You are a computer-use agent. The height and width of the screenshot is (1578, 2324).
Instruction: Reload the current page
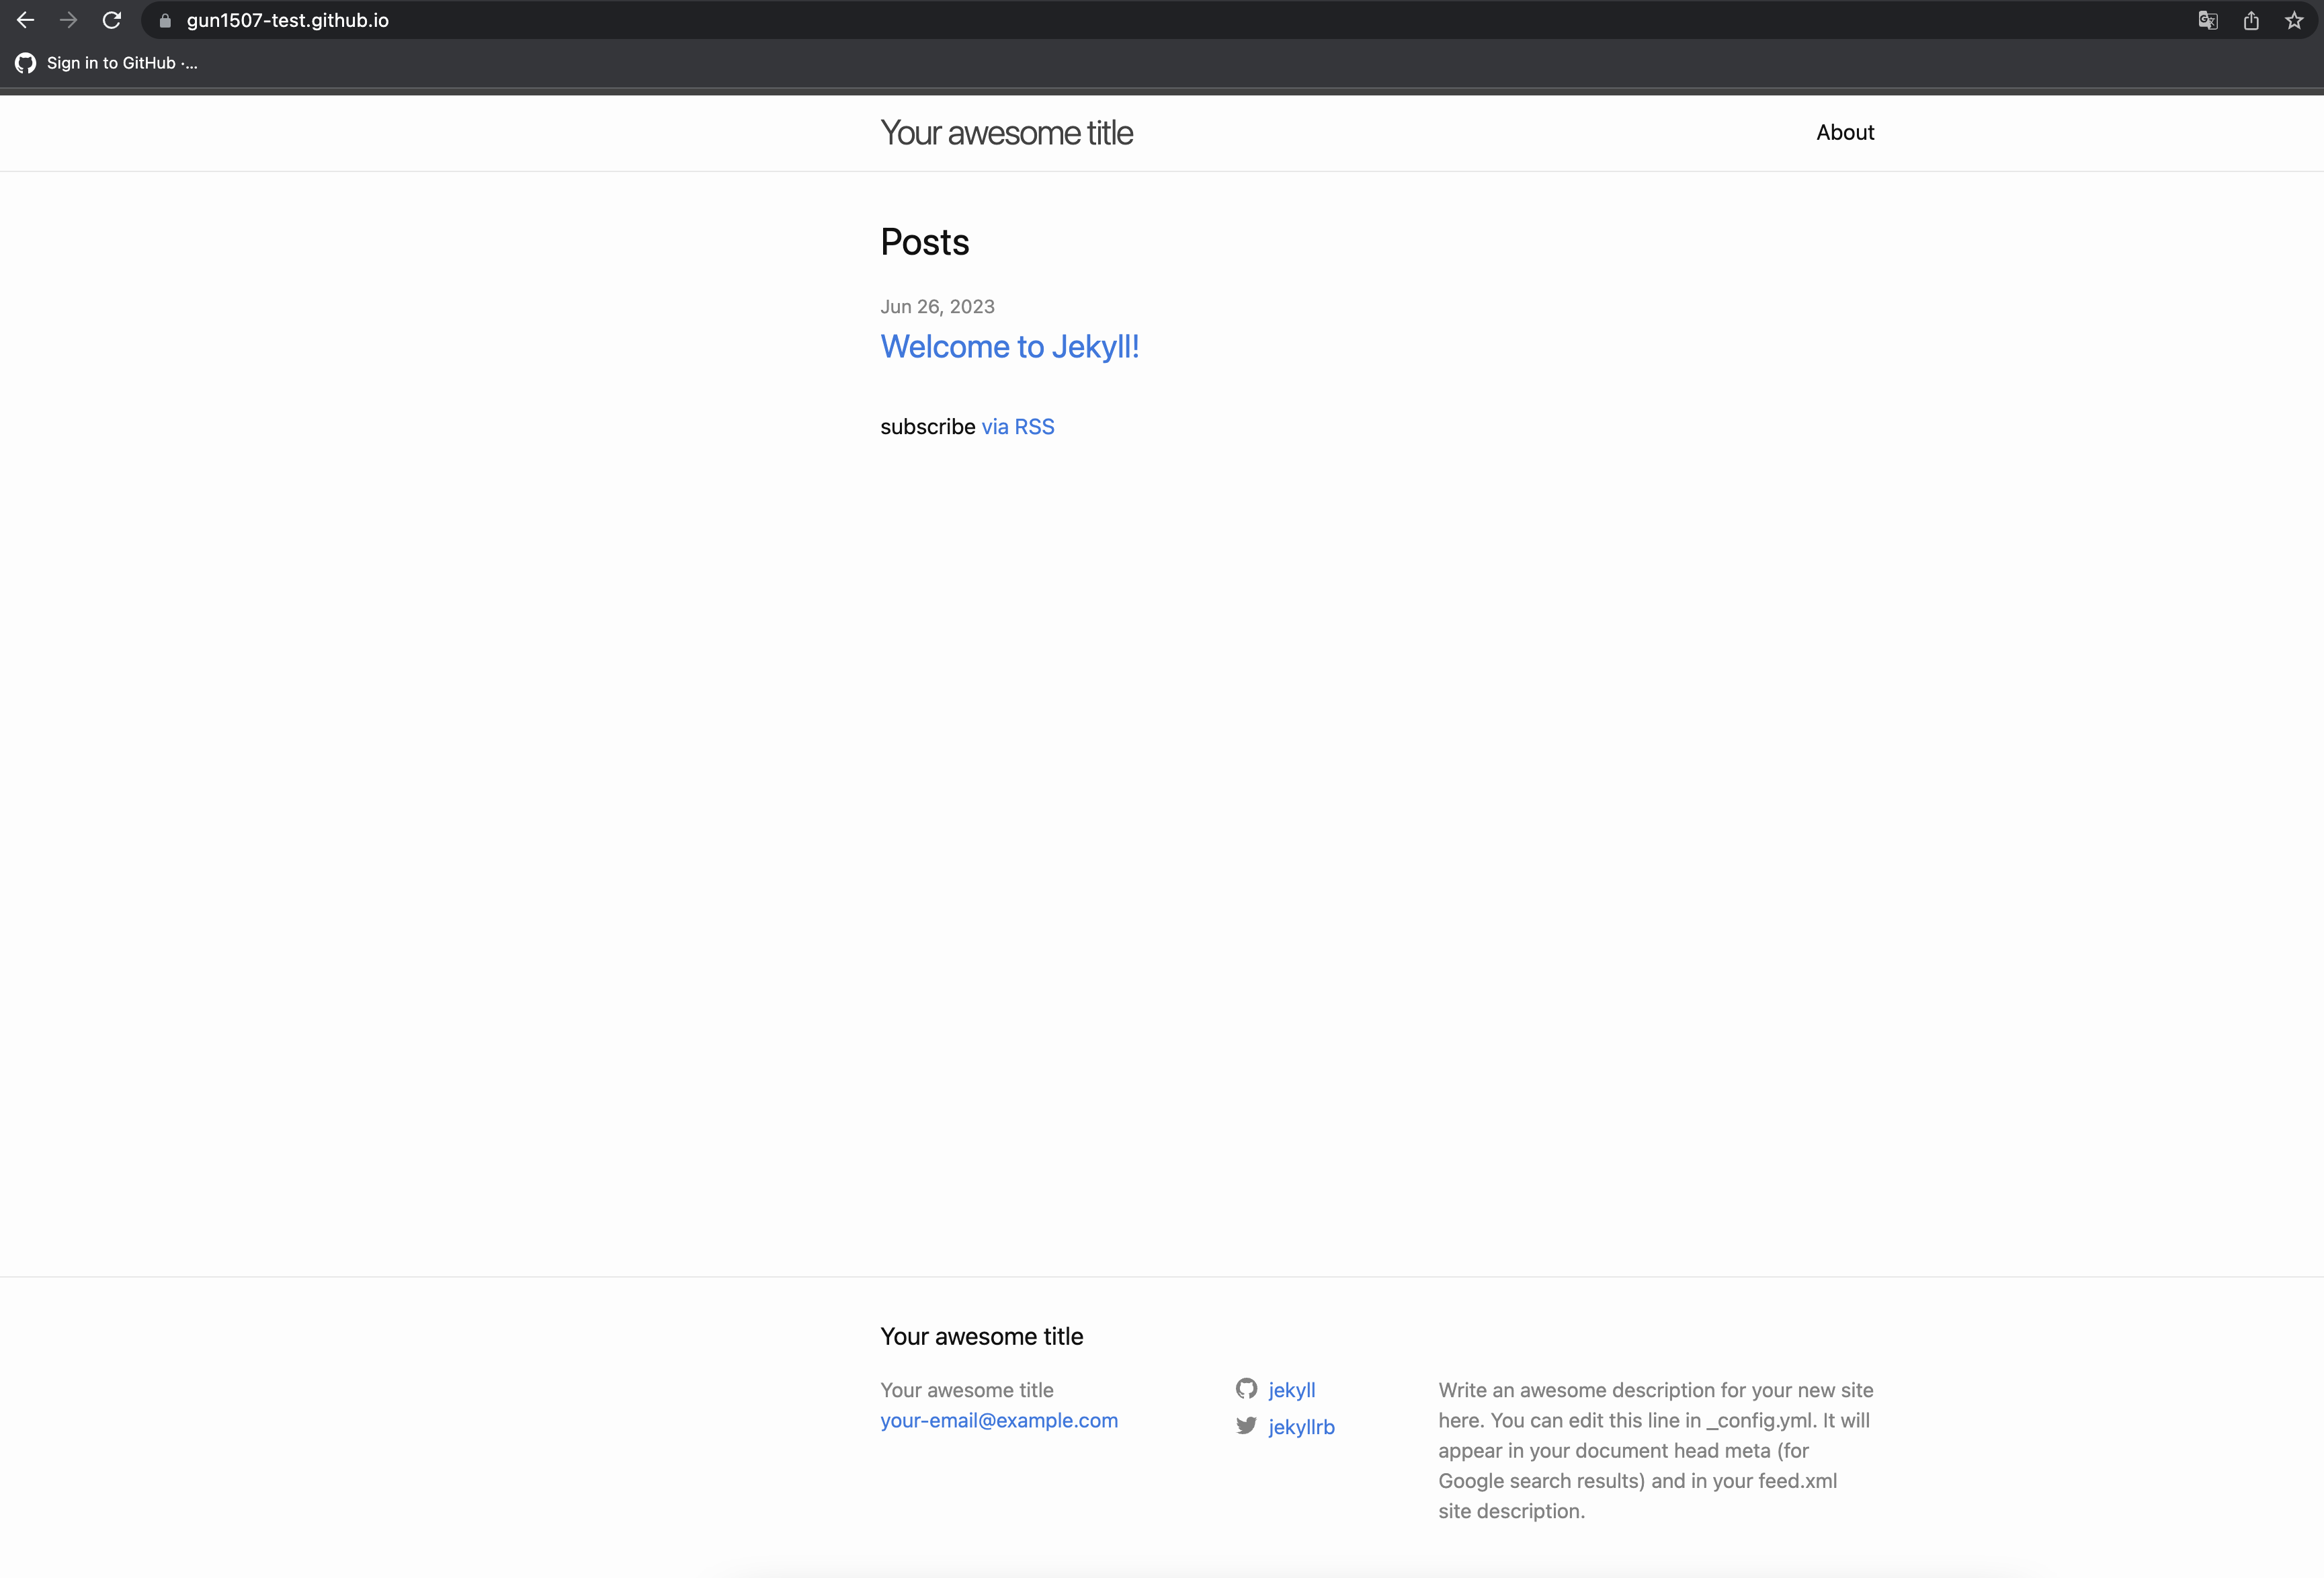tap(112, 20)
